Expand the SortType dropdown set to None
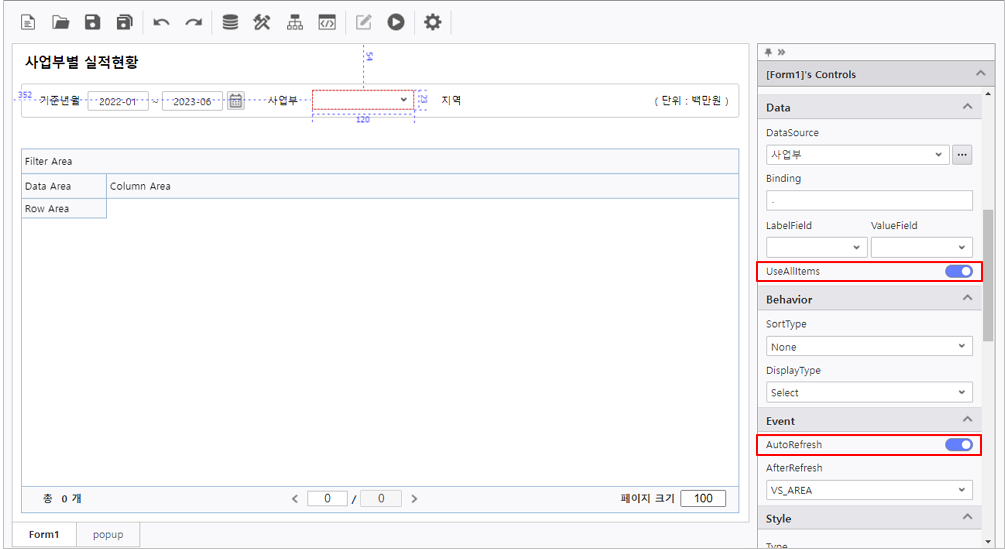The image size is (1005, 549). click(869, 347)
